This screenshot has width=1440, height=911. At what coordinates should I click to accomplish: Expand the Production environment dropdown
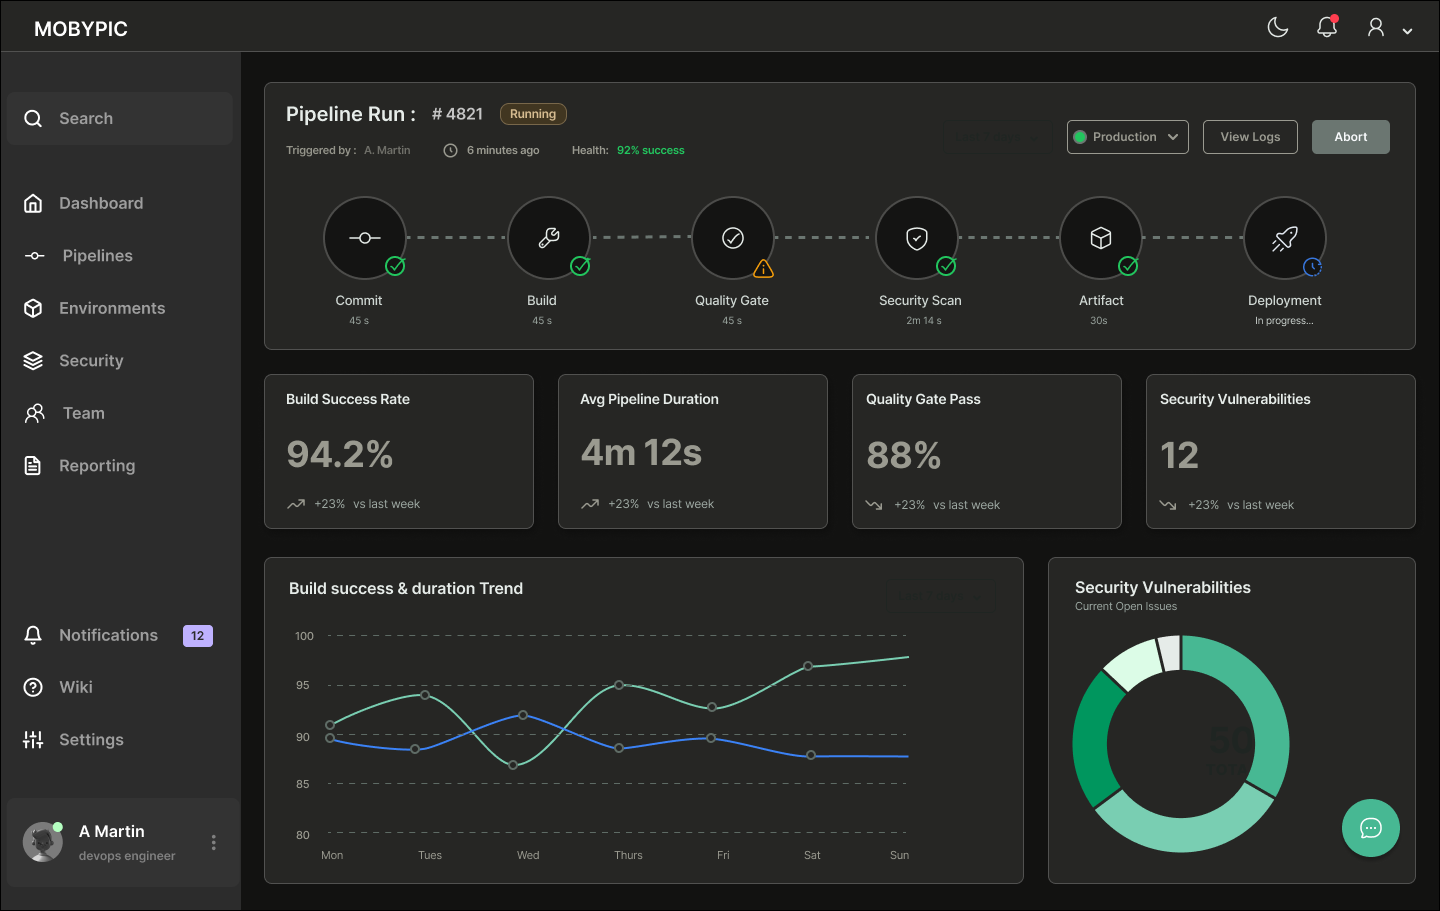coord(1127,137)
